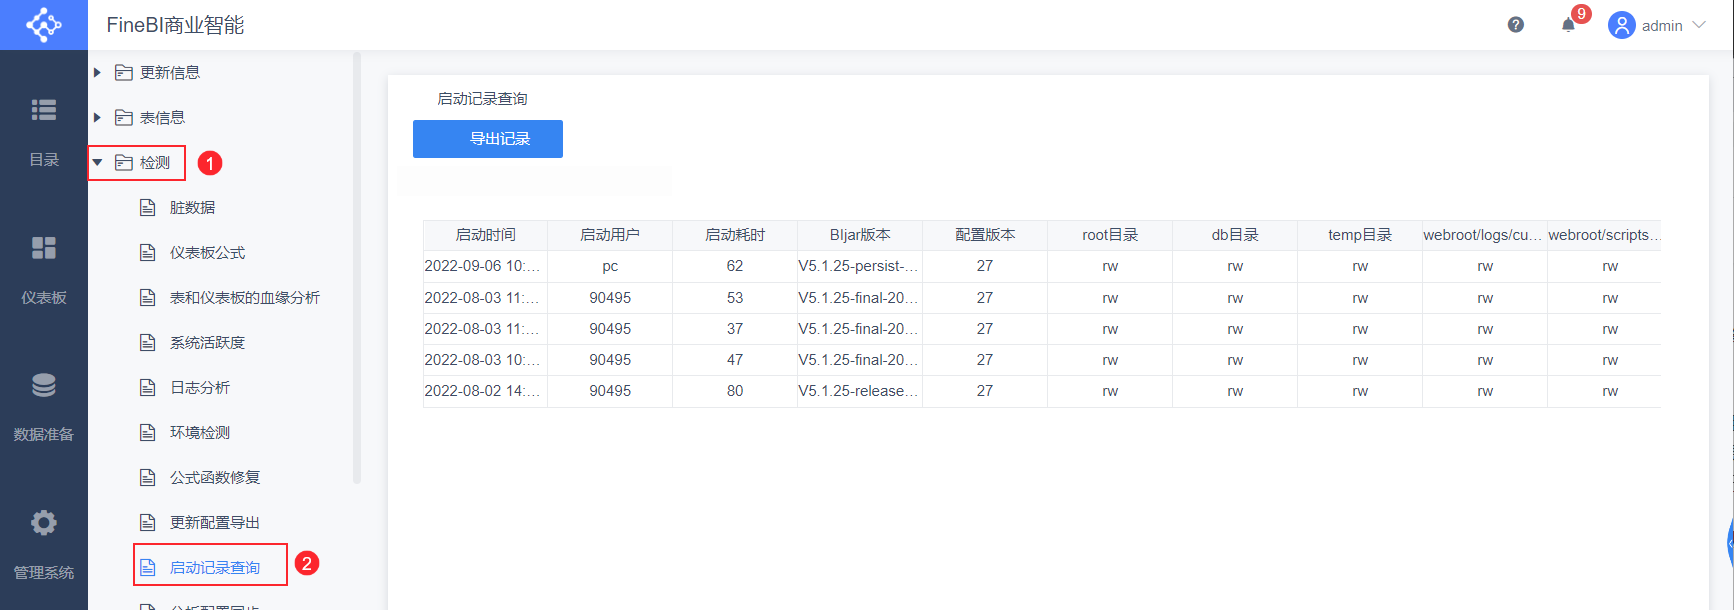The image size is (1734, 610).
Task: Click the 启动记录查询 panel title
Action: click(x=482, y=99)
